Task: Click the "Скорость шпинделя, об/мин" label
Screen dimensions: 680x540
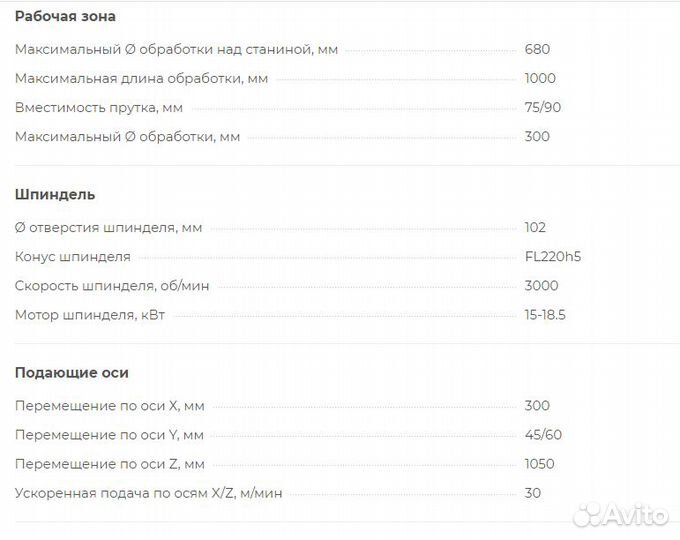Action: tap(112, 285)
